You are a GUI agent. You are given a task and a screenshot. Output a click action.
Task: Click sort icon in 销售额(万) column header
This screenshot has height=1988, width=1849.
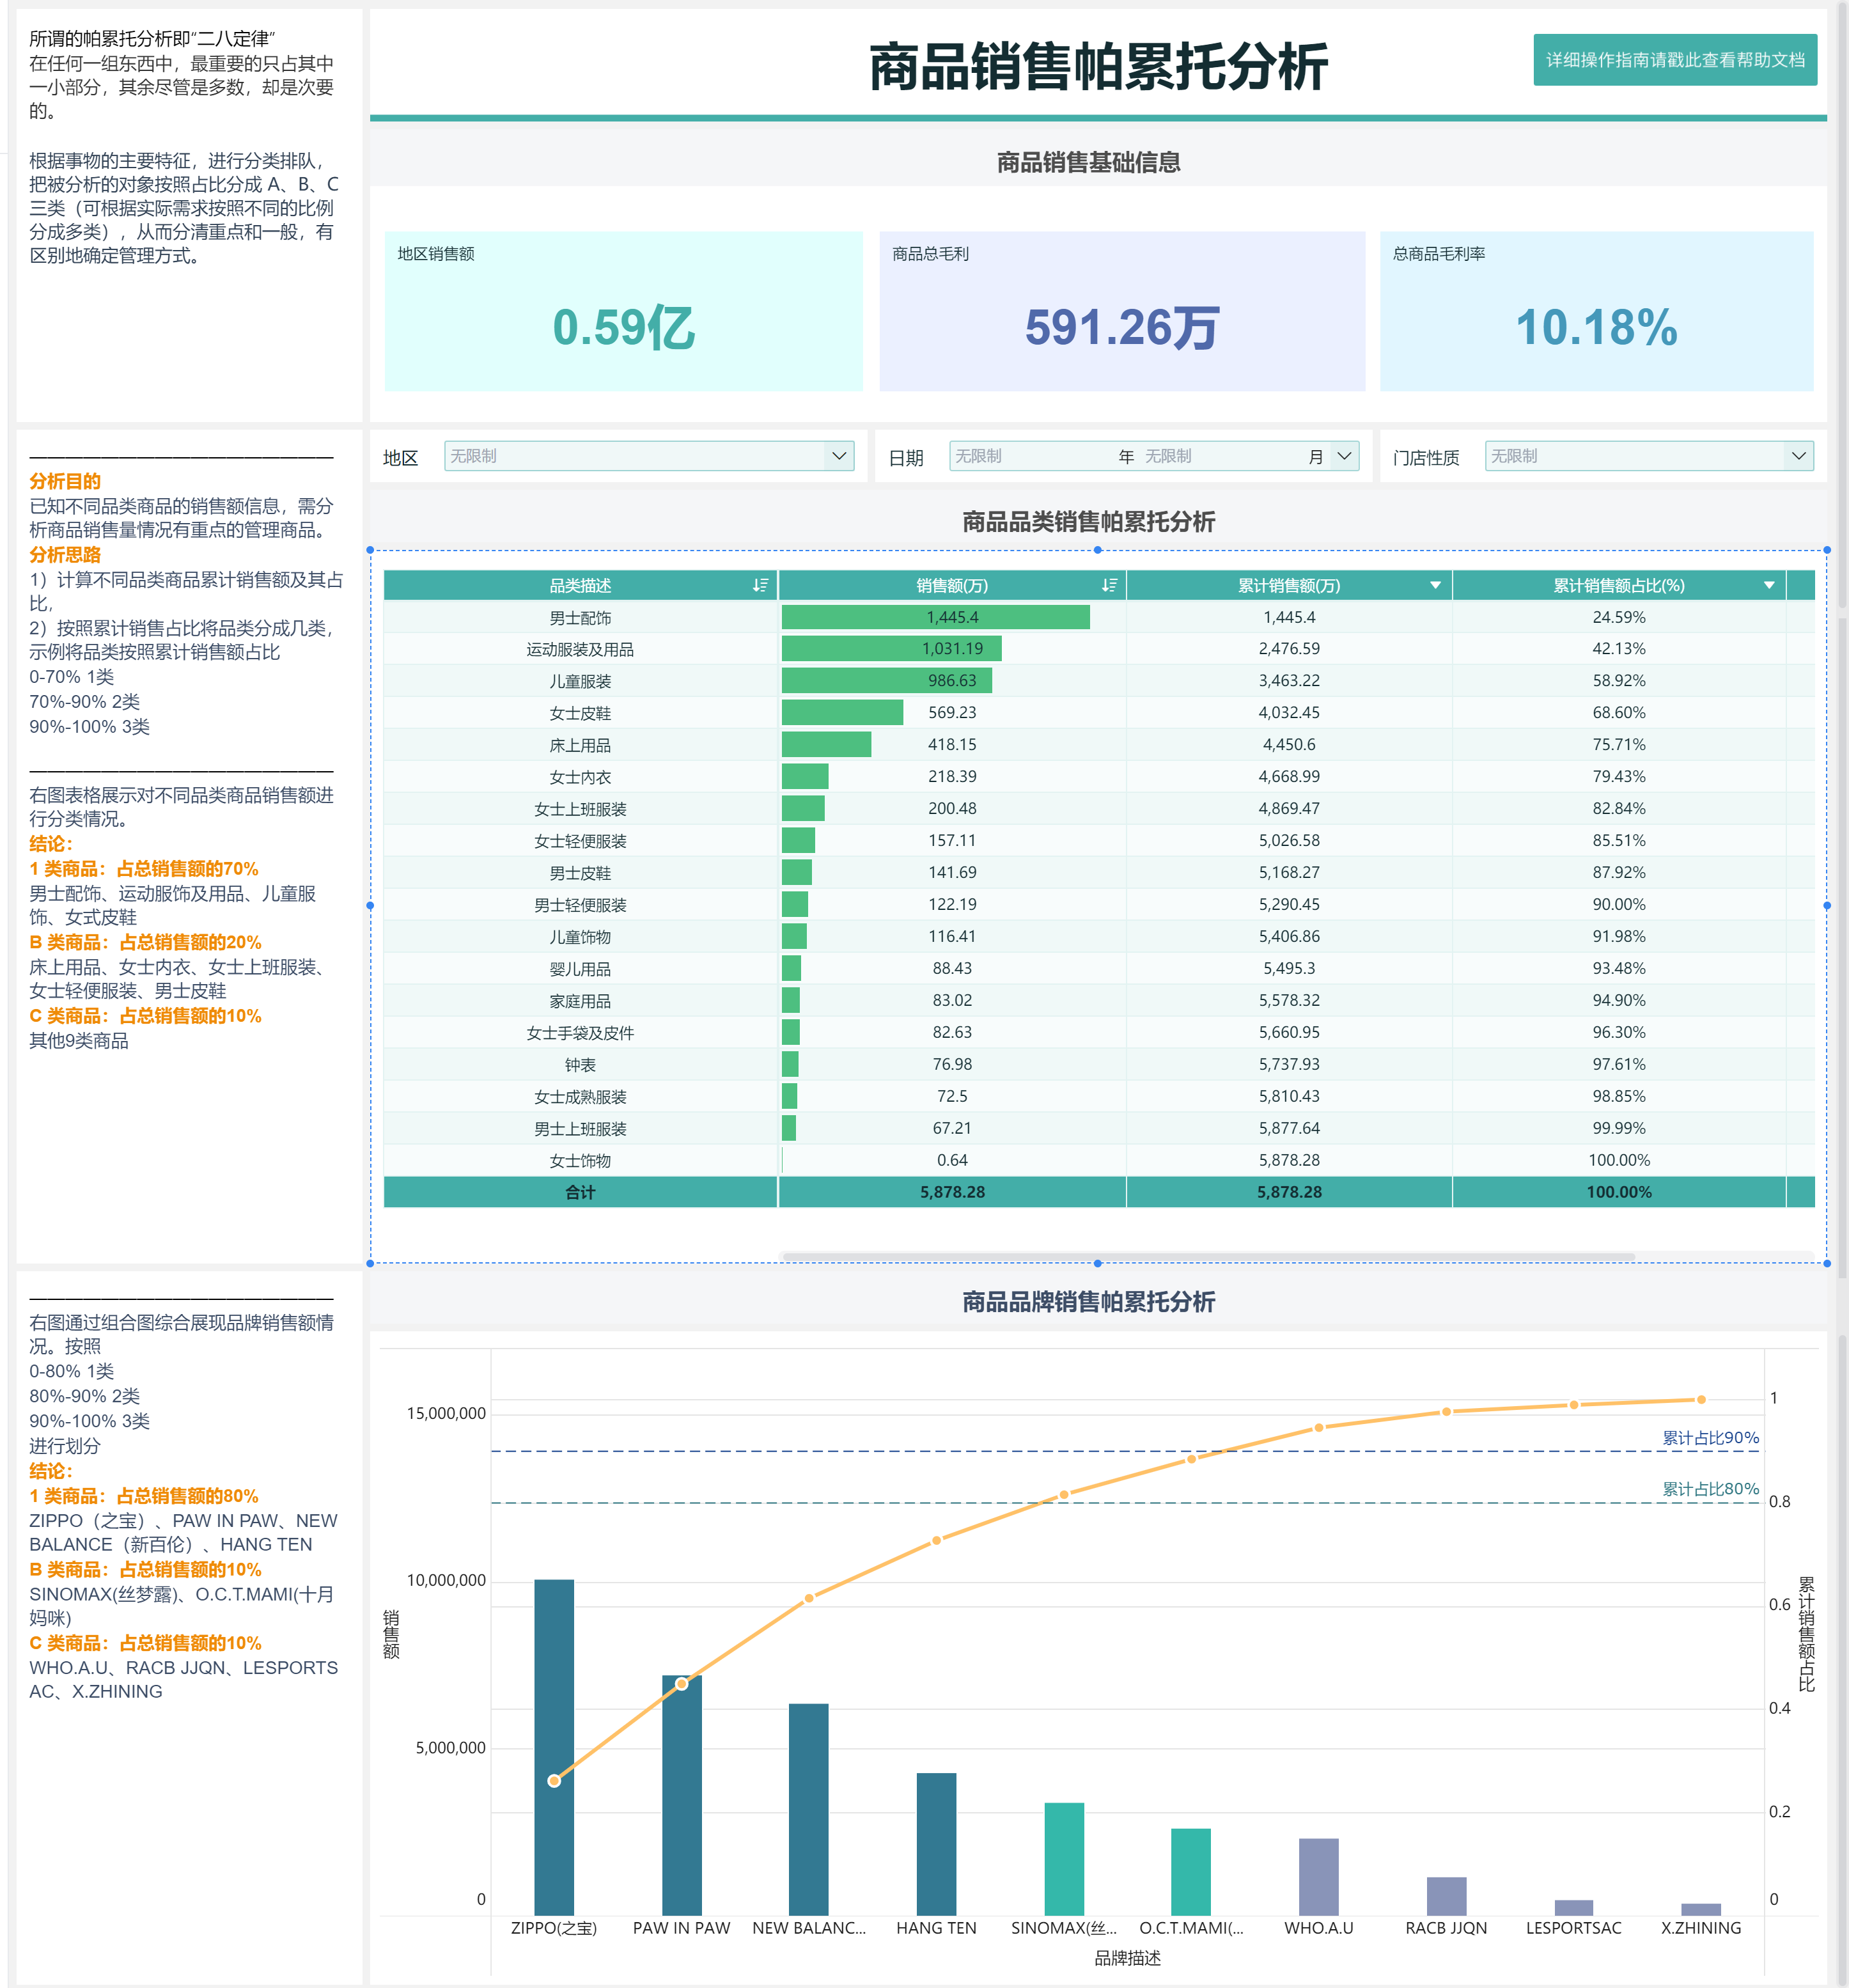1109,585
